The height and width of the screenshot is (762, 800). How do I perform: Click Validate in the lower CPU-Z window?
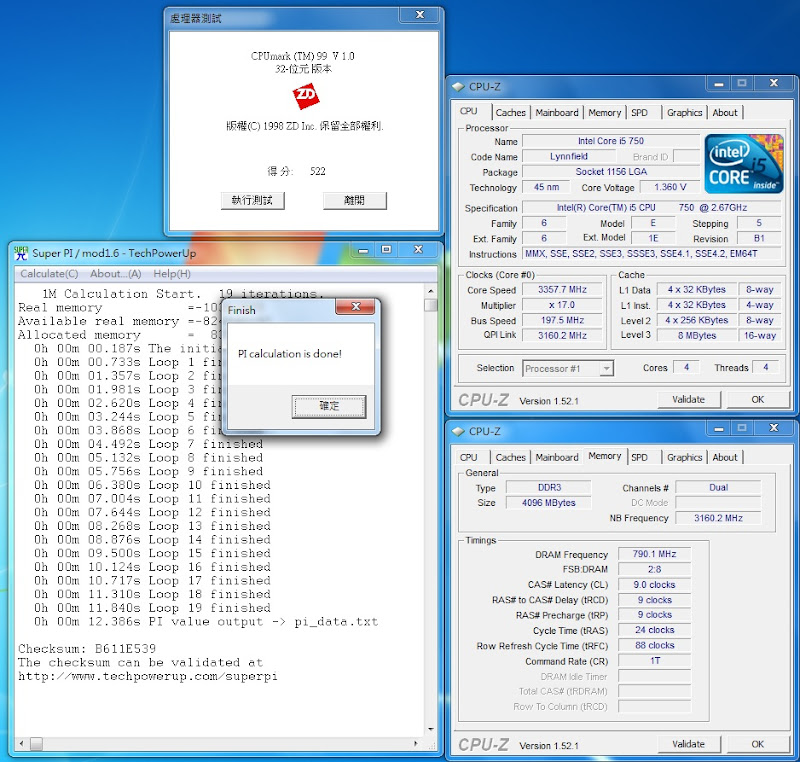coord(689,744)
